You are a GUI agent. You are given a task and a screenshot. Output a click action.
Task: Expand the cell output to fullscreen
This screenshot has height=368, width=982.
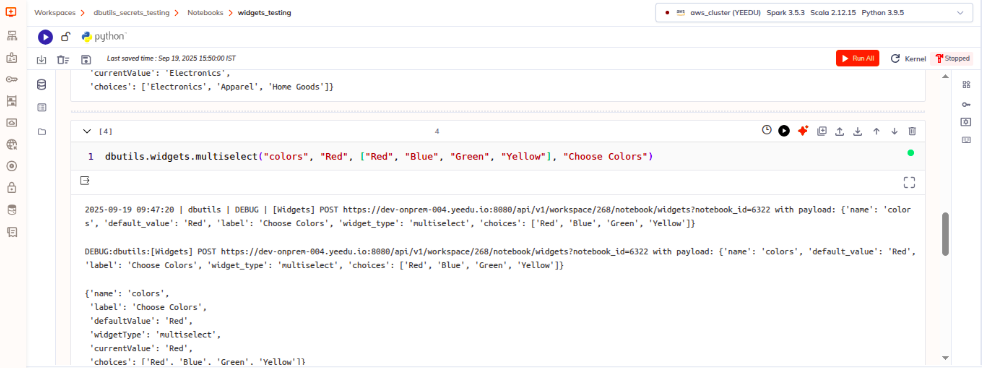tap(909, 182)
